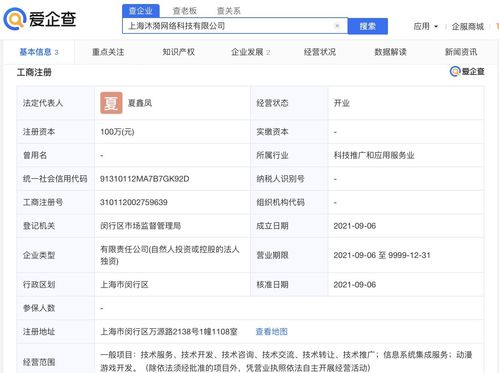The height and width of the screenshot is (373, 499).
Task: Click the business term 2021-09-06 至 9999-12-31
Action: (x=382, y=255)
